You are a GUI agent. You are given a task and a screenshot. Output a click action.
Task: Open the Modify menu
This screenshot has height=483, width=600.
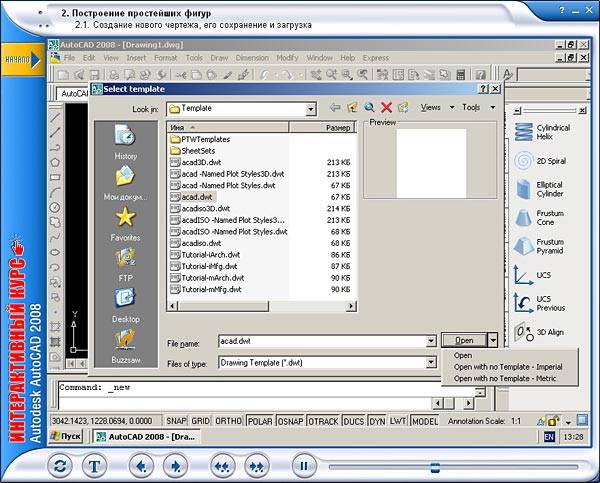287,58
